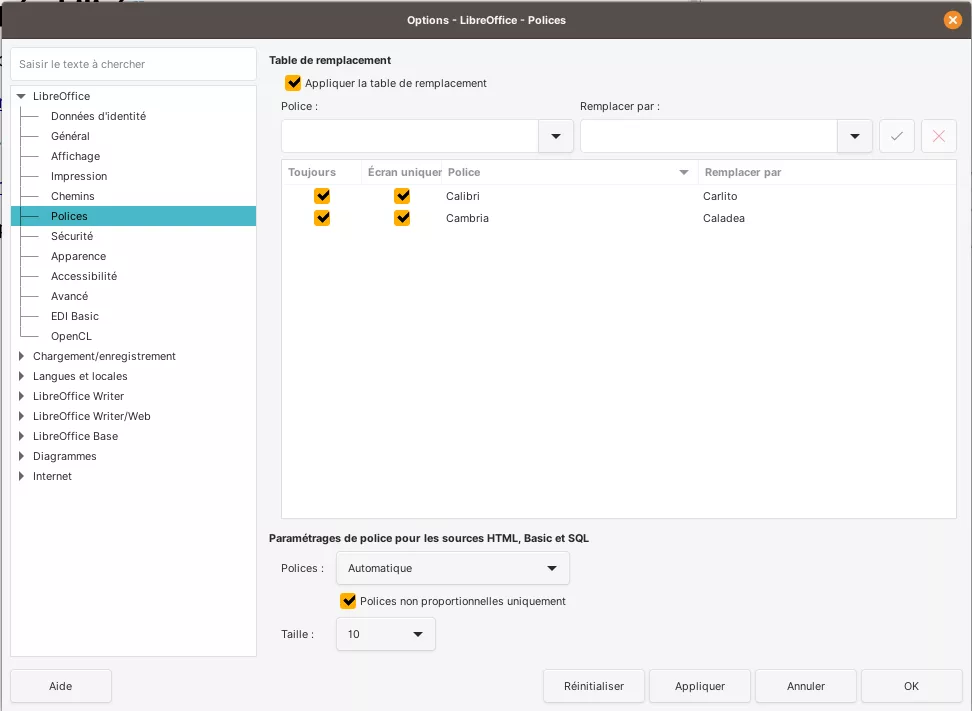Open the Taille size dropdown
Image resolution: width=972 pixels, height=711 pixels.
(x=385, y=634)
